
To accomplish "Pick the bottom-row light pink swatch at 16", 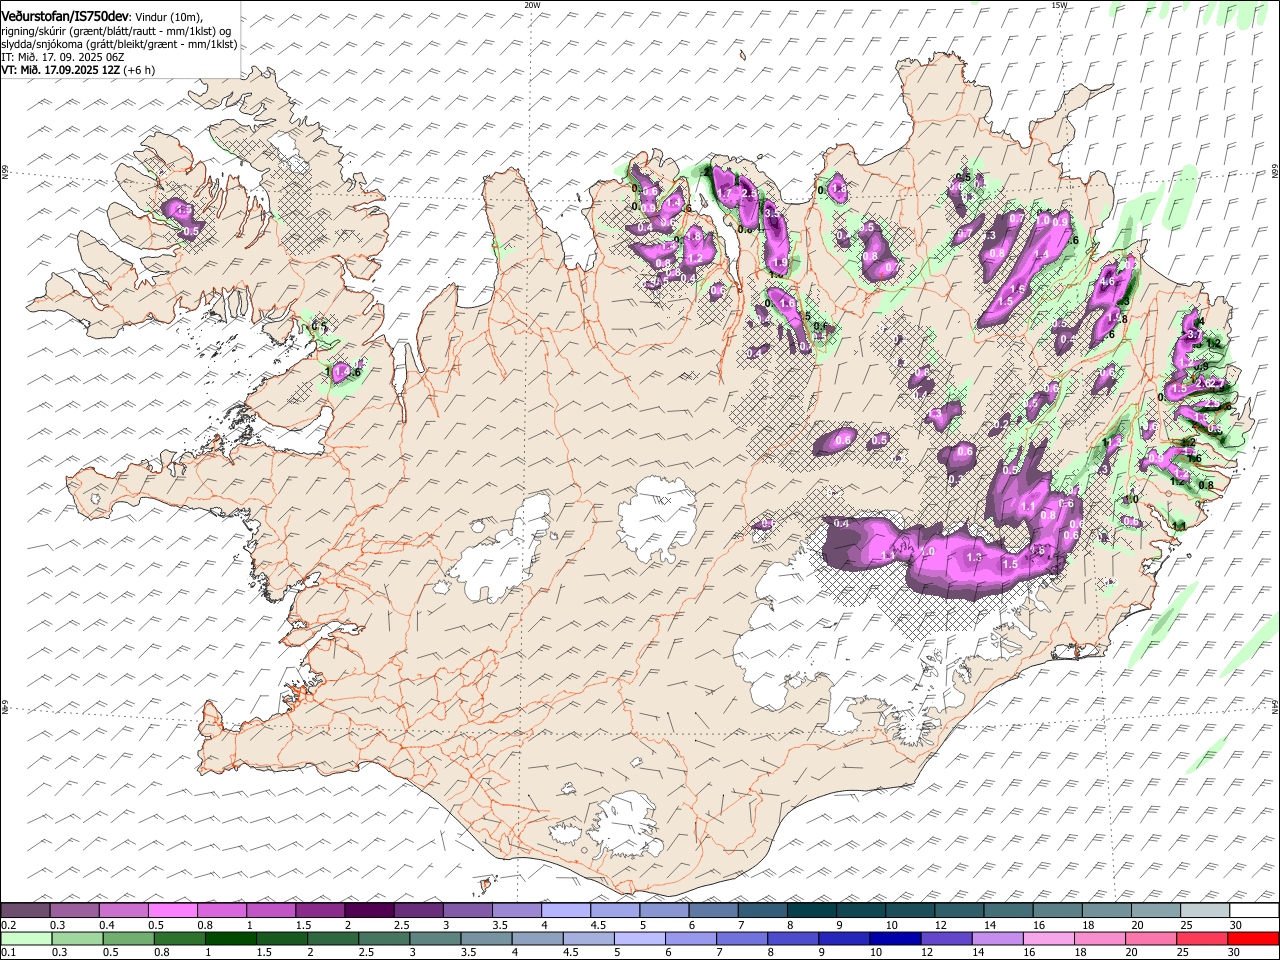I will click(x=1050, y=939).
